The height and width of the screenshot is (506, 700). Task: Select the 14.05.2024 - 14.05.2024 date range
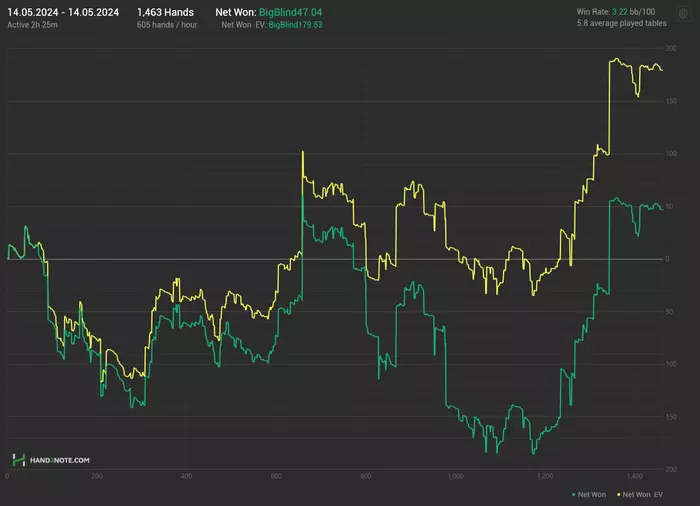click(x=63, y=12)
